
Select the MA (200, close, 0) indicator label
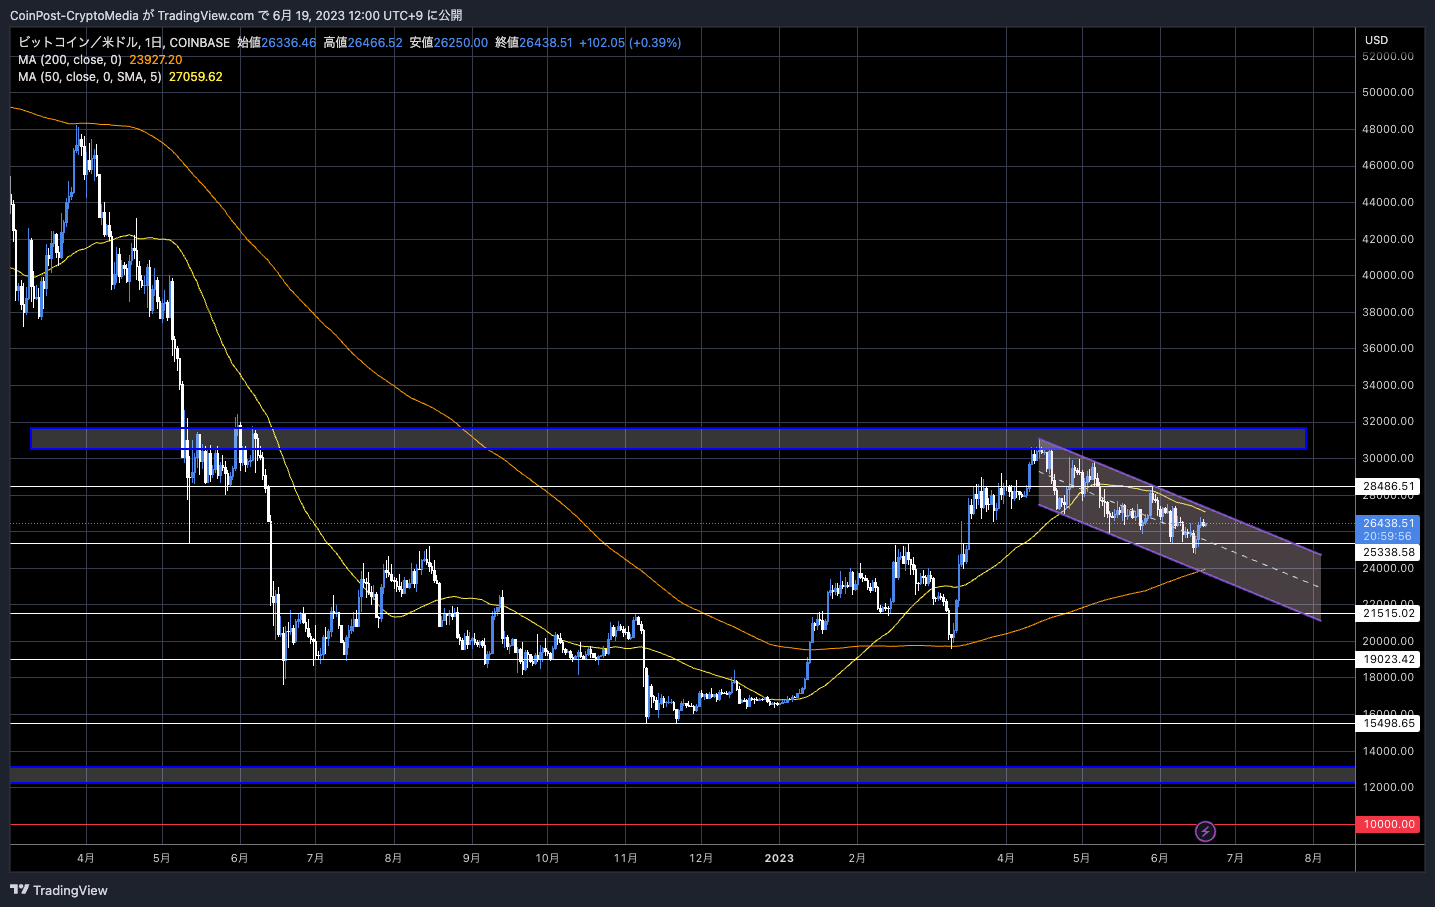(x=70, y=60)
